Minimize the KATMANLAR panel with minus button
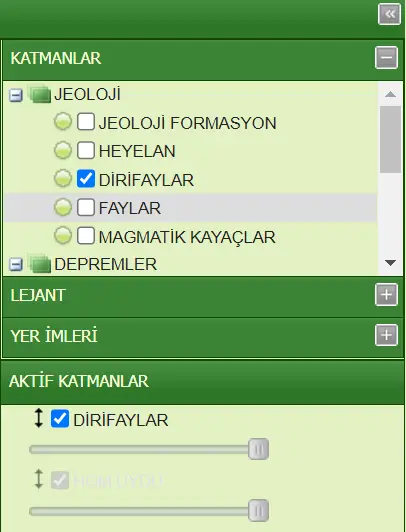The height and width of the screenshot is (532, 406). (386, 57)
